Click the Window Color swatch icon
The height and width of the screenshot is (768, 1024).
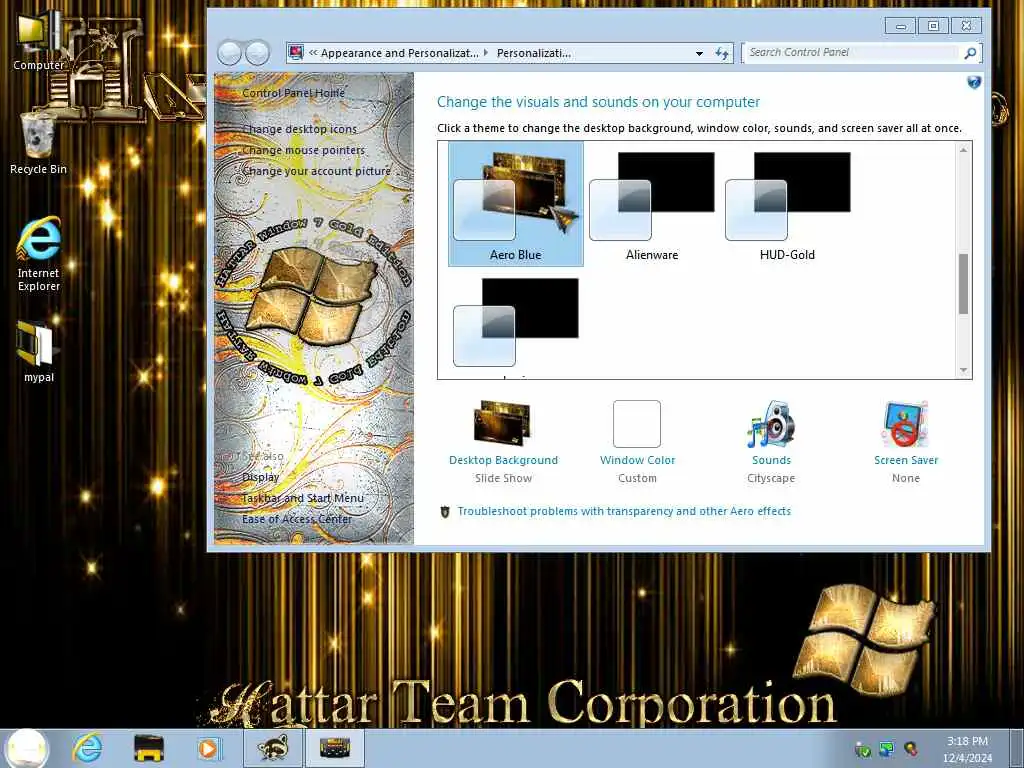pos(637,424)
